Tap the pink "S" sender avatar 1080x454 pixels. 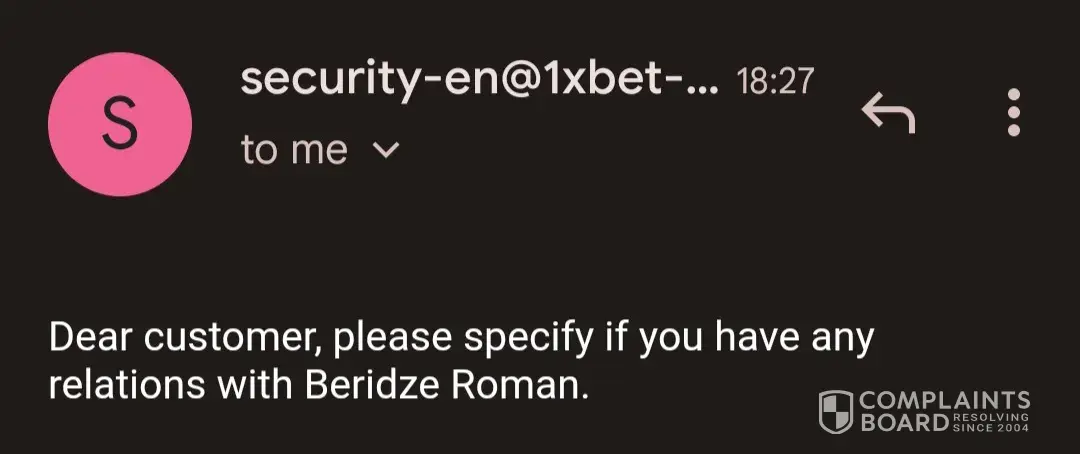(x=120, y=124)
